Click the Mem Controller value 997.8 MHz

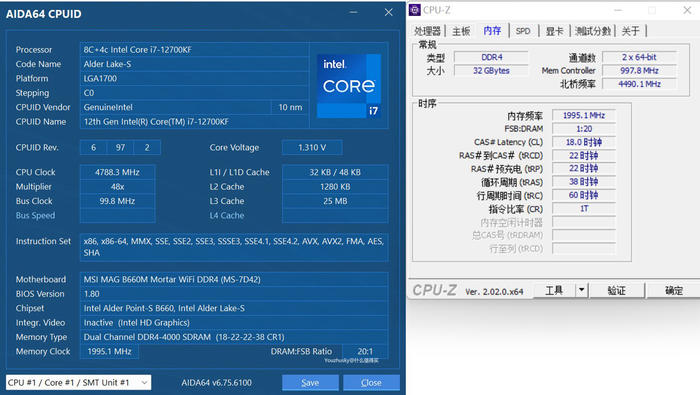click(x=639, y=71)
